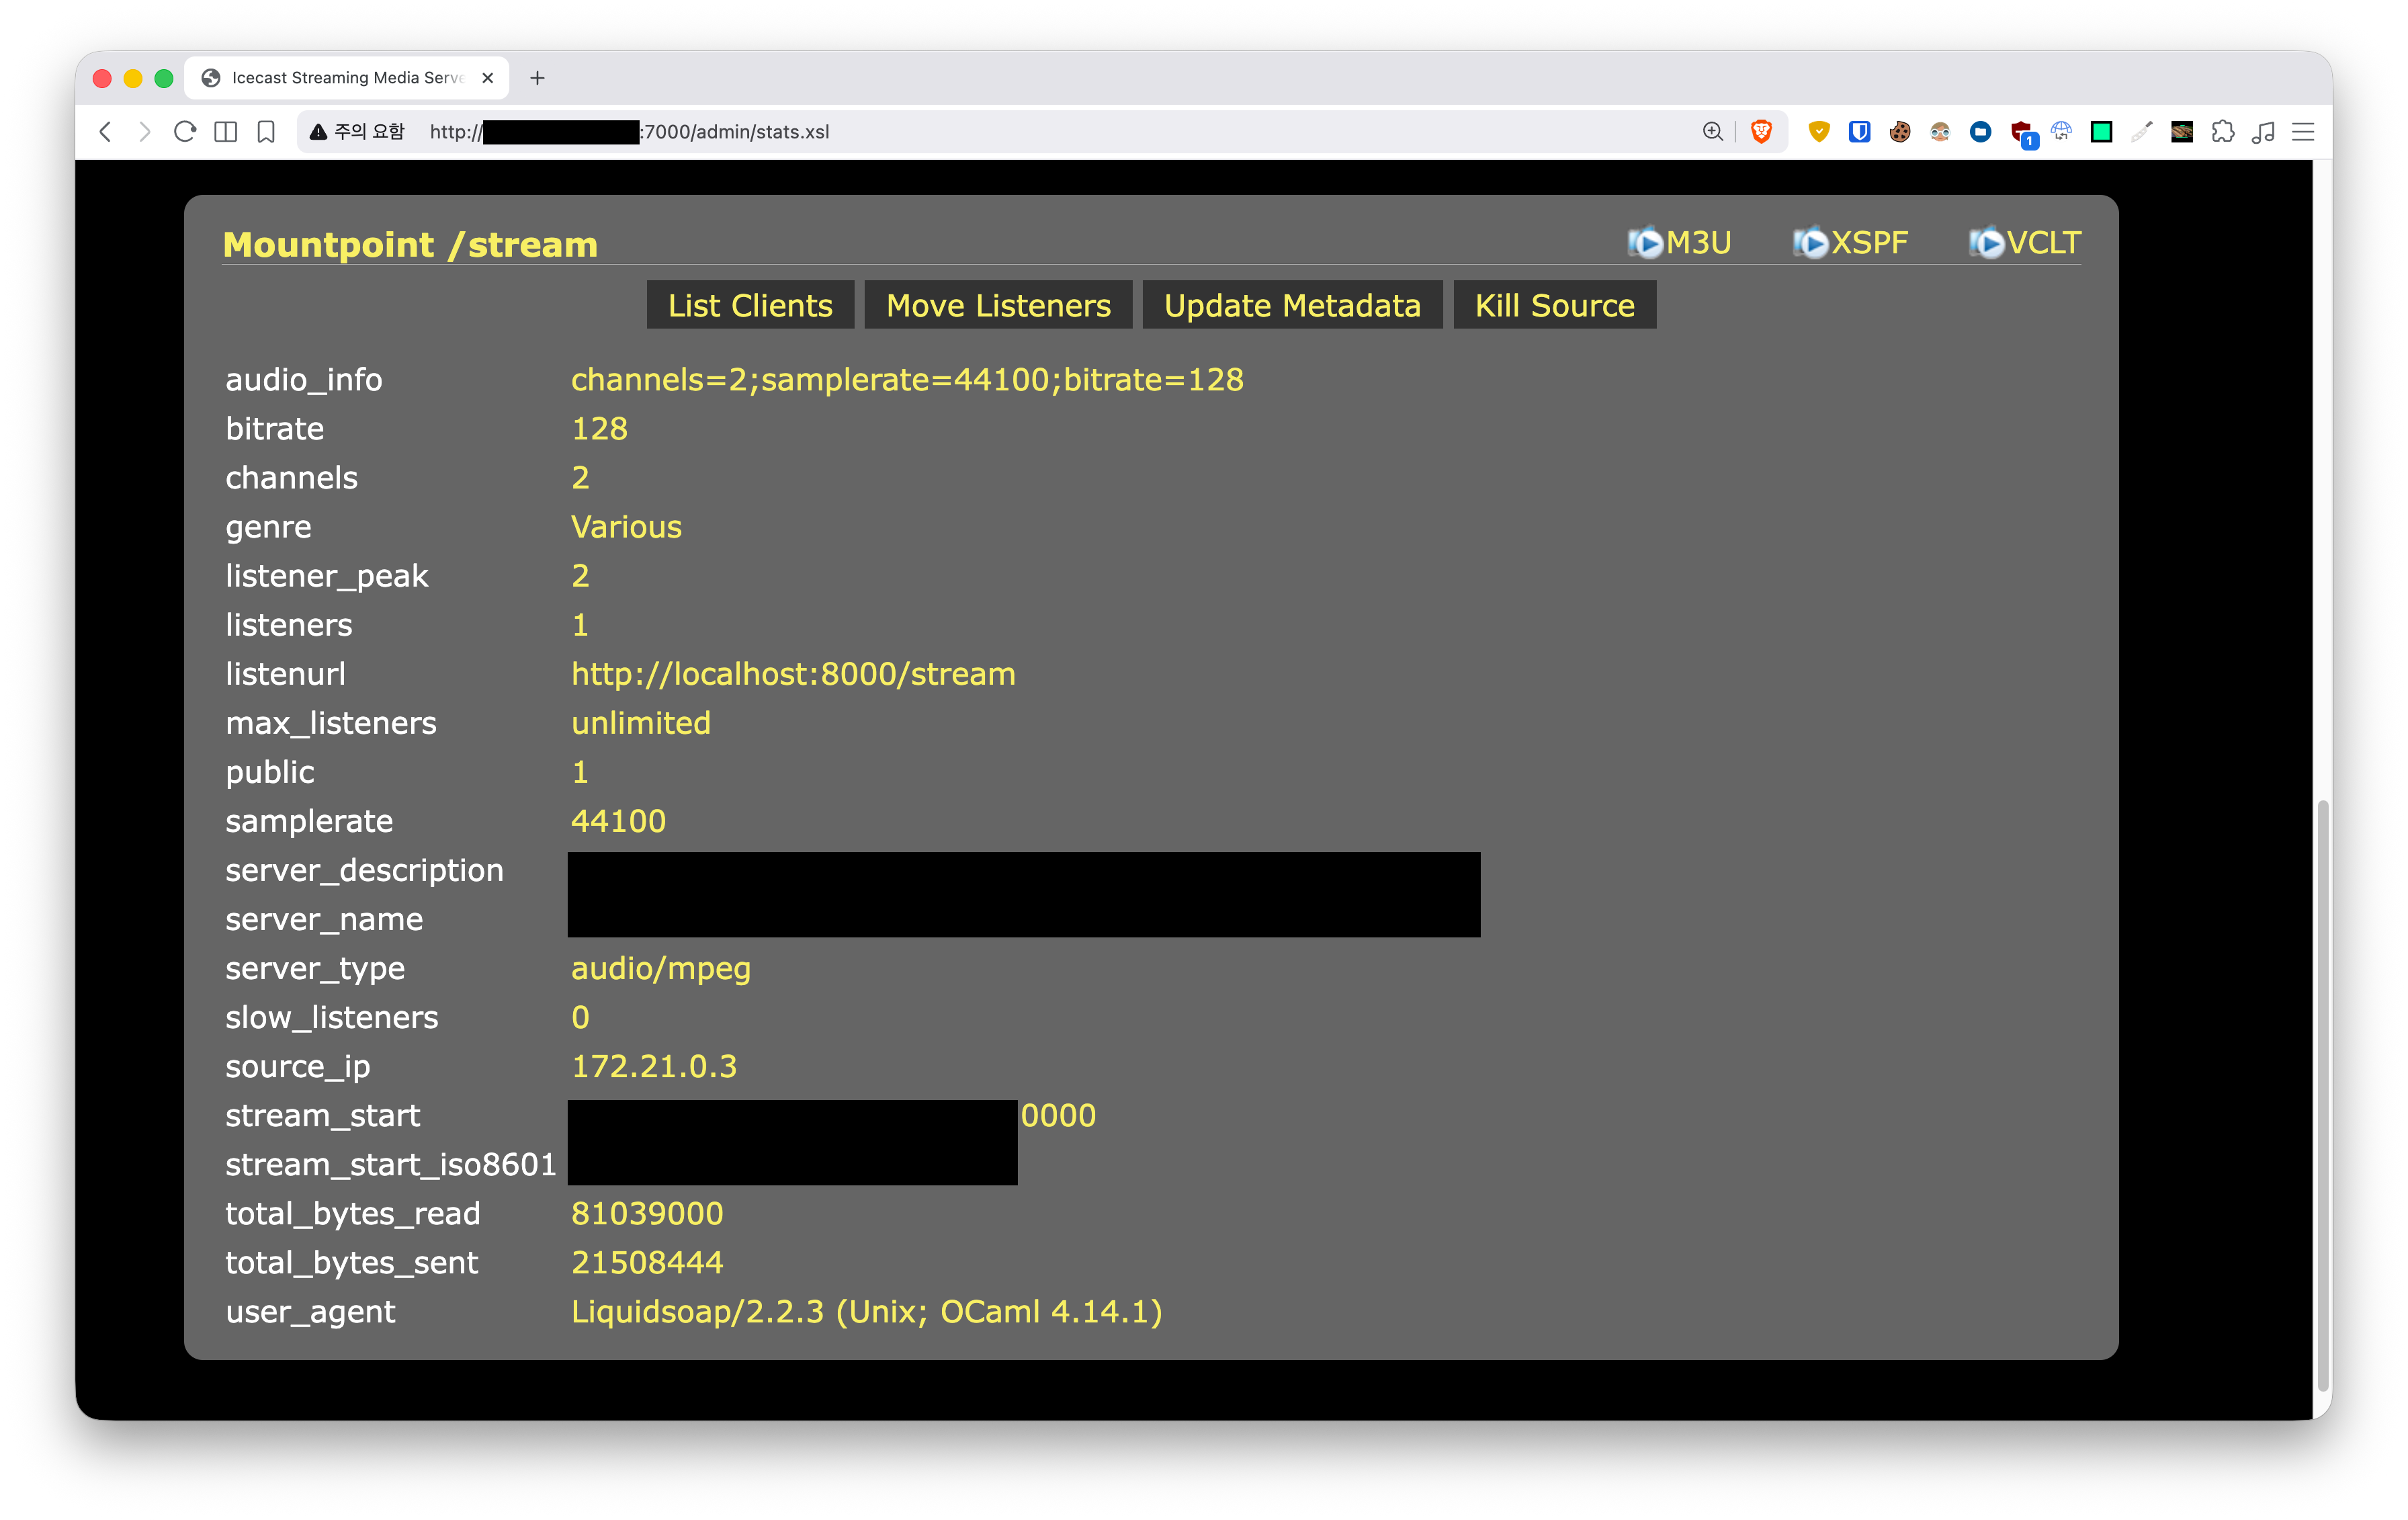This screenshot has height=1520, width=2408.
Task: Open the extensions puzzle piece menu
Action: pyautogui.click(x=2222, y=132)
